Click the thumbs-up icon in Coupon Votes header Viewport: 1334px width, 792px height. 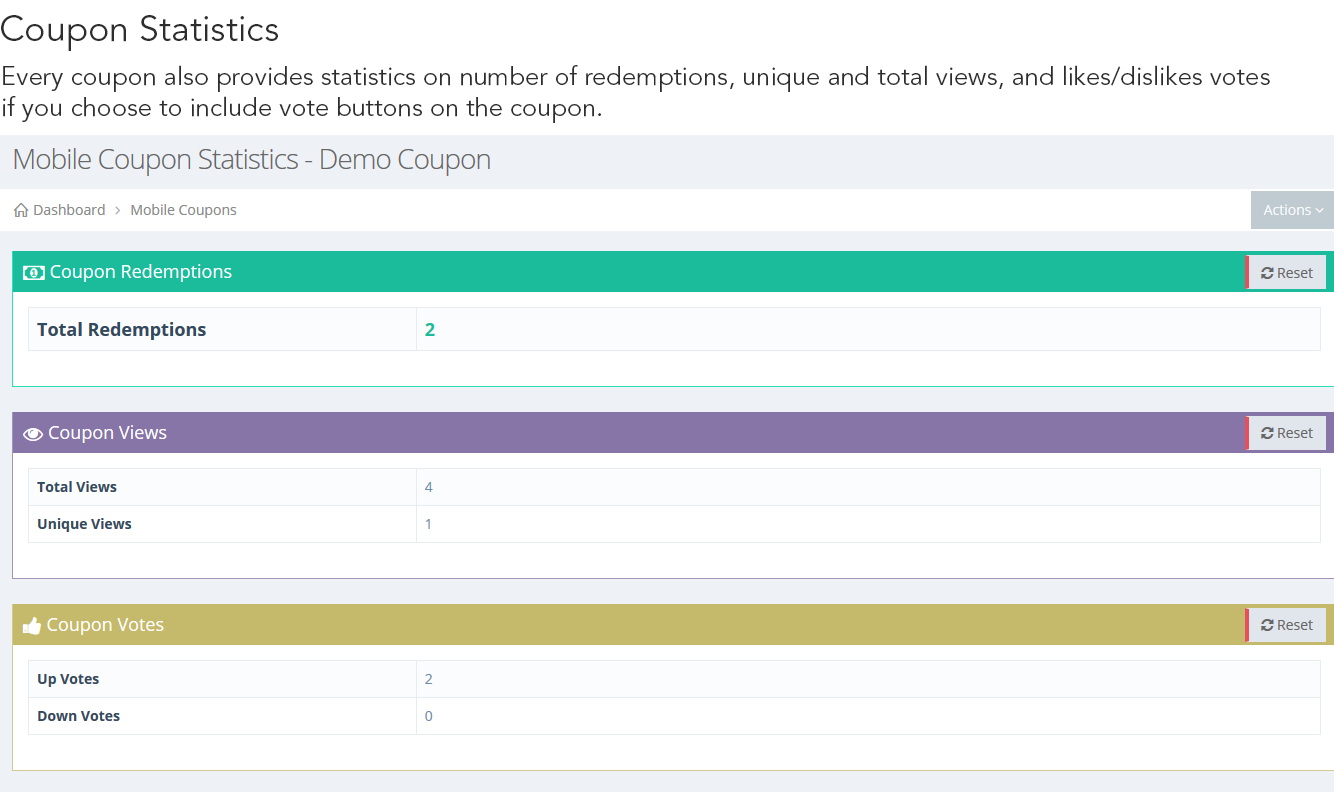(x=32, y=626)
